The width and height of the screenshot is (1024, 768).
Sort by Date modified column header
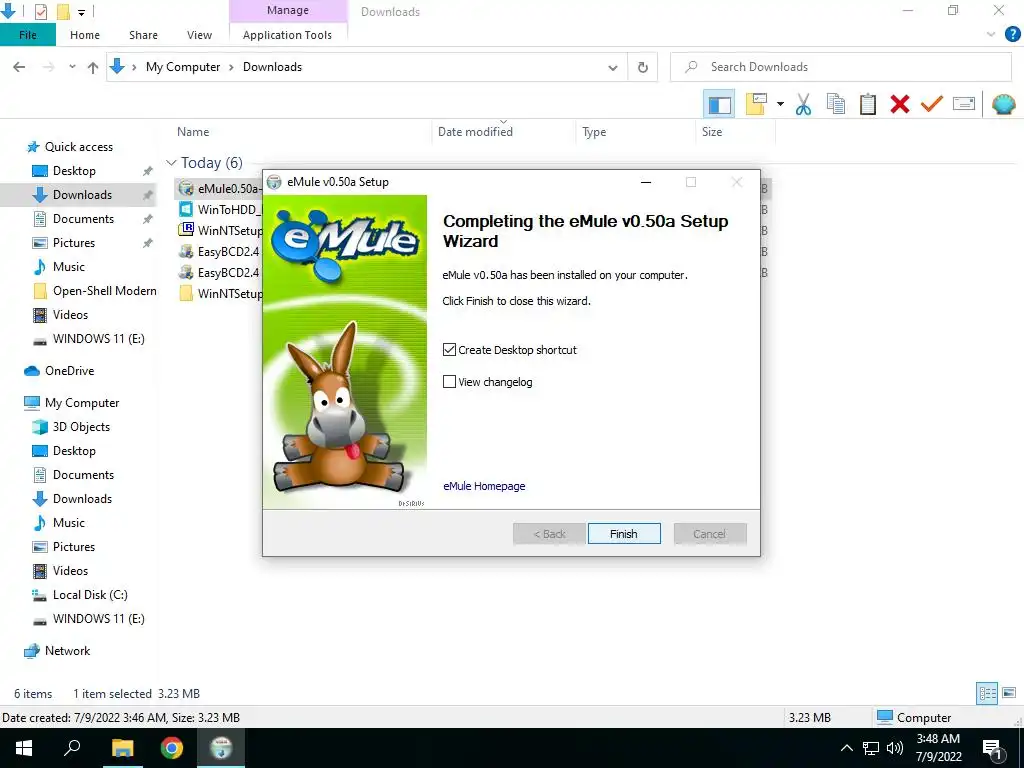click(475, 131)
